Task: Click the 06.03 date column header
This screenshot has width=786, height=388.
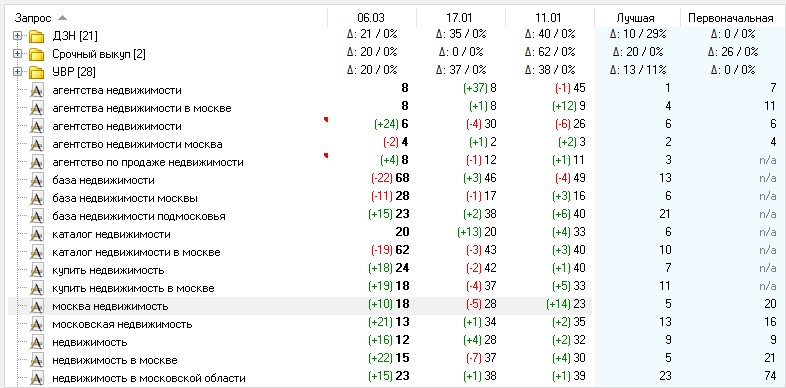Action: (x=371, y=18)
